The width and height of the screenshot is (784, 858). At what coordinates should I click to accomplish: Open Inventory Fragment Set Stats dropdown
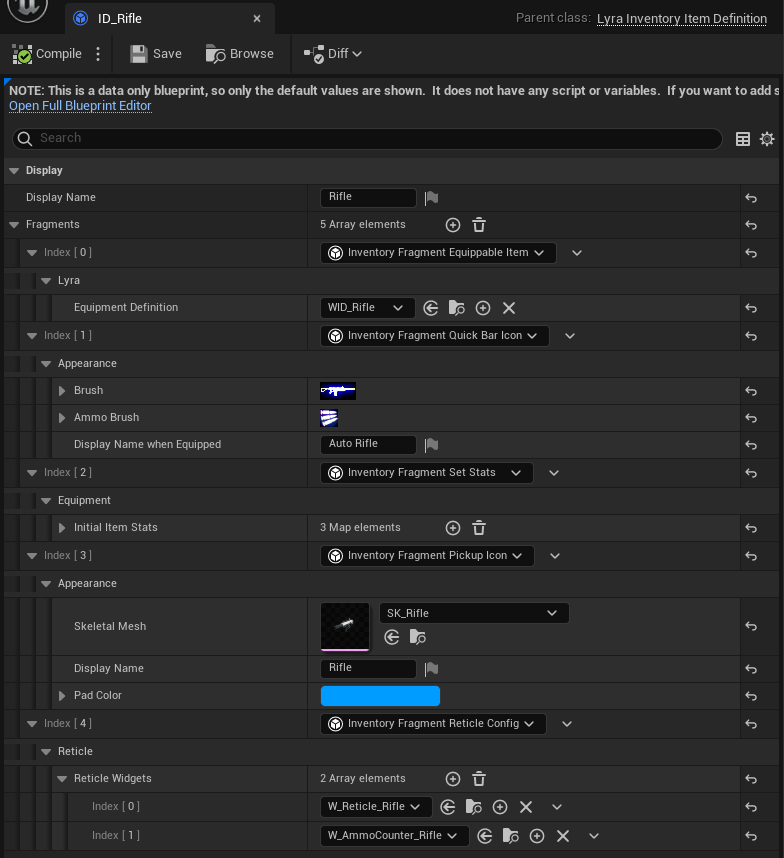point(426,473)
